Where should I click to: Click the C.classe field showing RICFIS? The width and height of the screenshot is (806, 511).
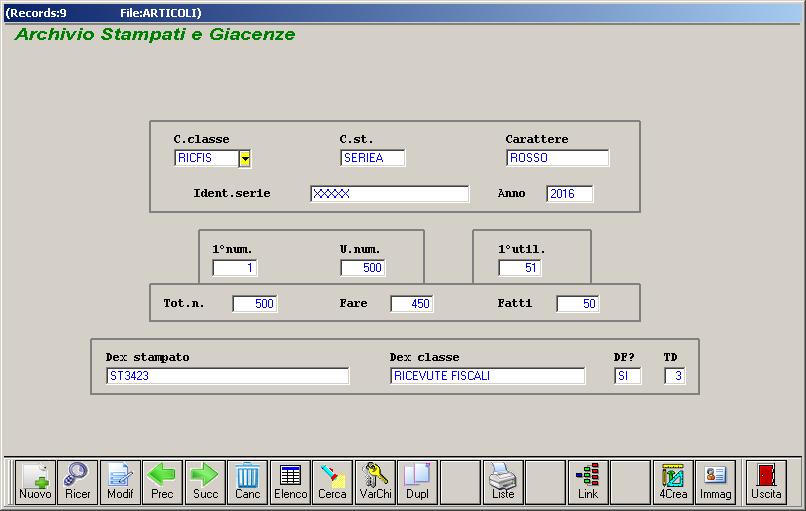[207, 158]
